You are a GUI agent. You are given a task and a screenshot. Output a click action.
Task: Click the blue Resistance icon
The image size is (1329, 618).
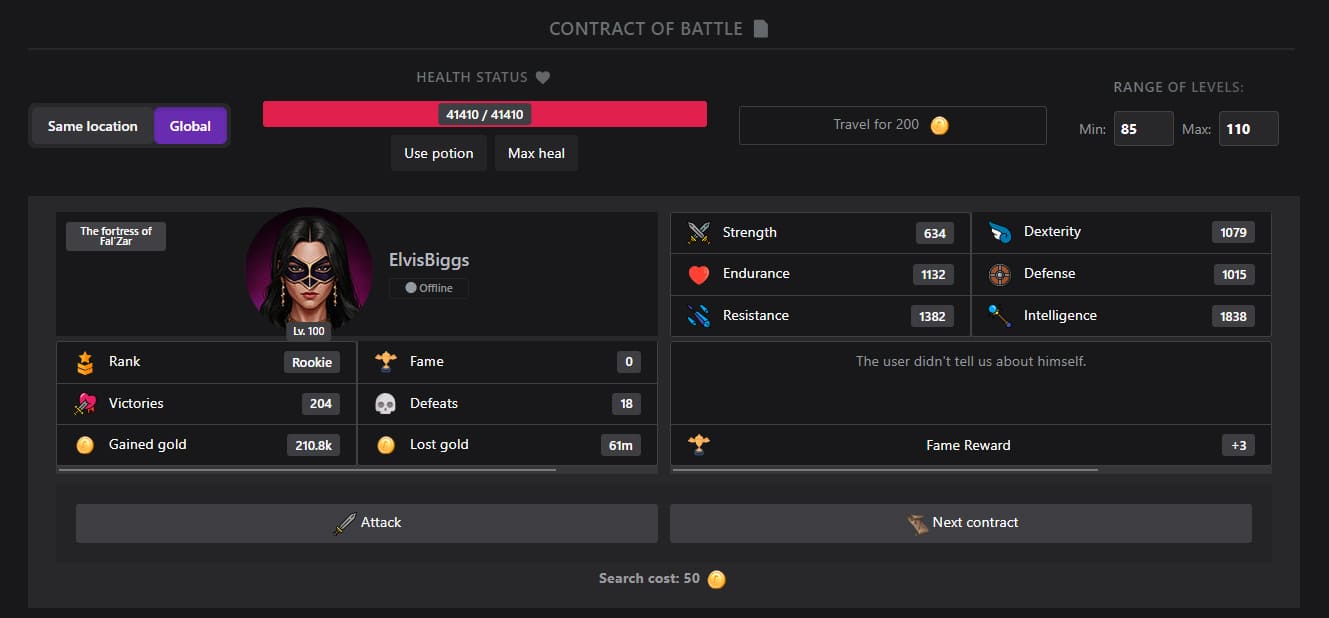coord(698,316)
